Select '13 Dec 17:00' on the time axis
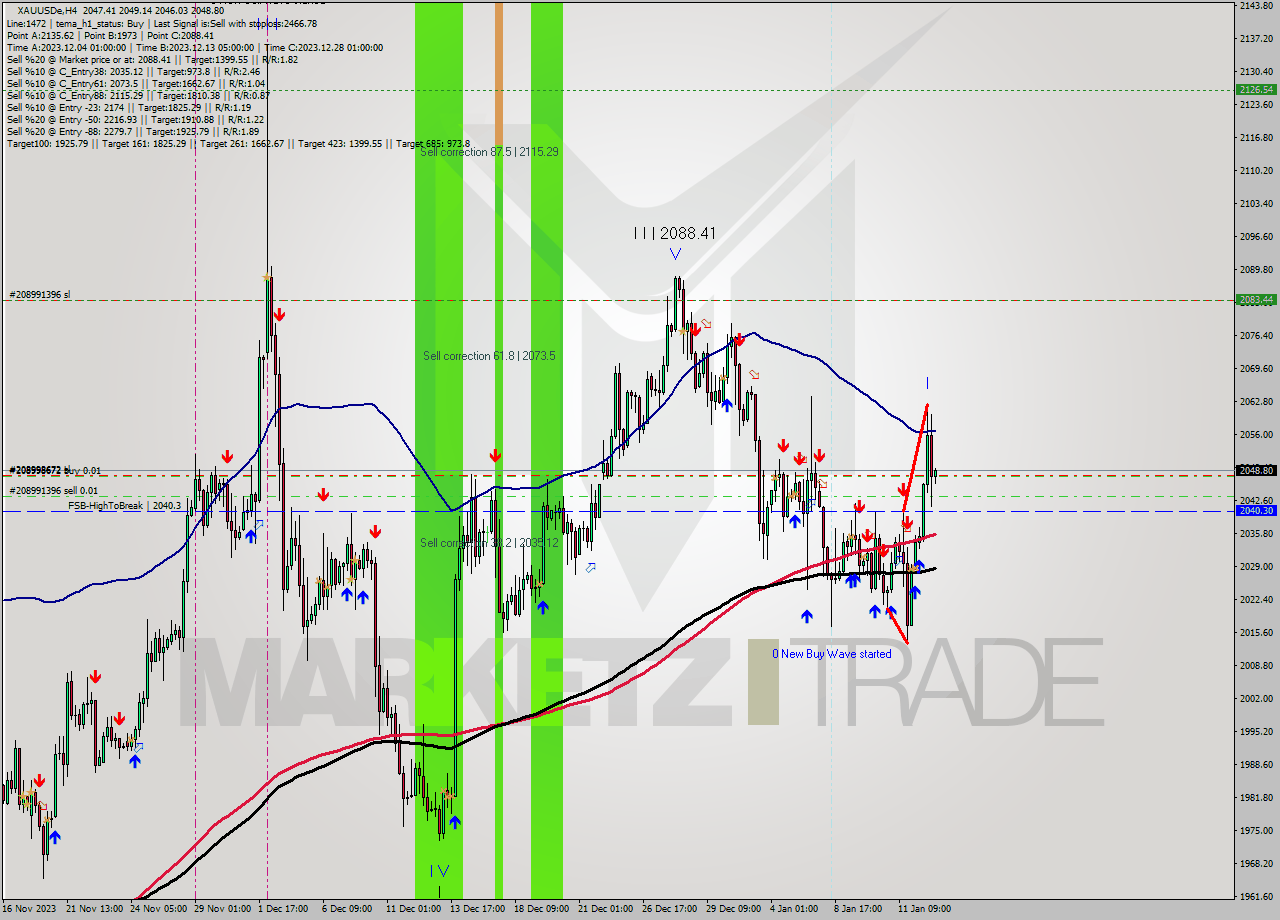 tap(477, 909)
